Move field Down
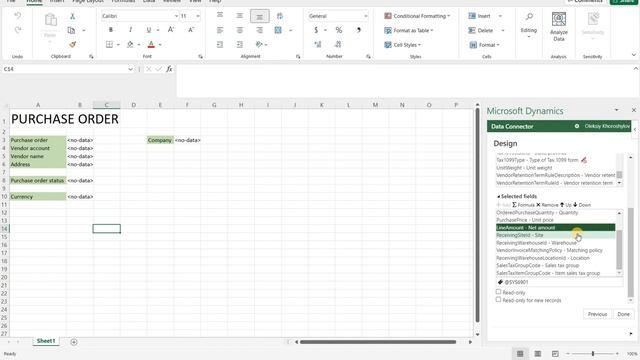The width and height of the screenshot is (640, 360). click(x=582, y=204)
